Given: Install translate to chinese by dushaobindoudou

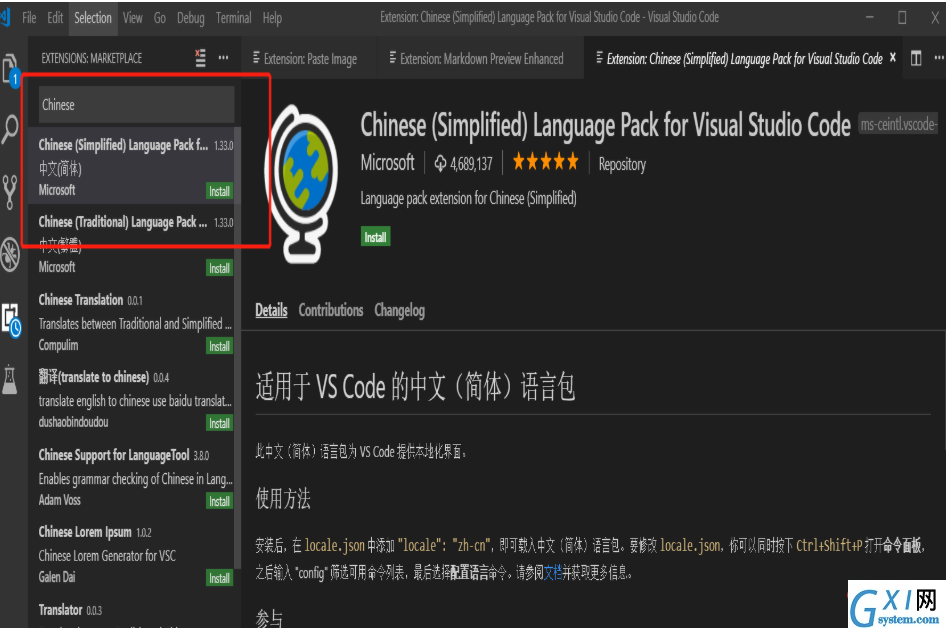Looking at the screenshot, I should click(219, 423).
